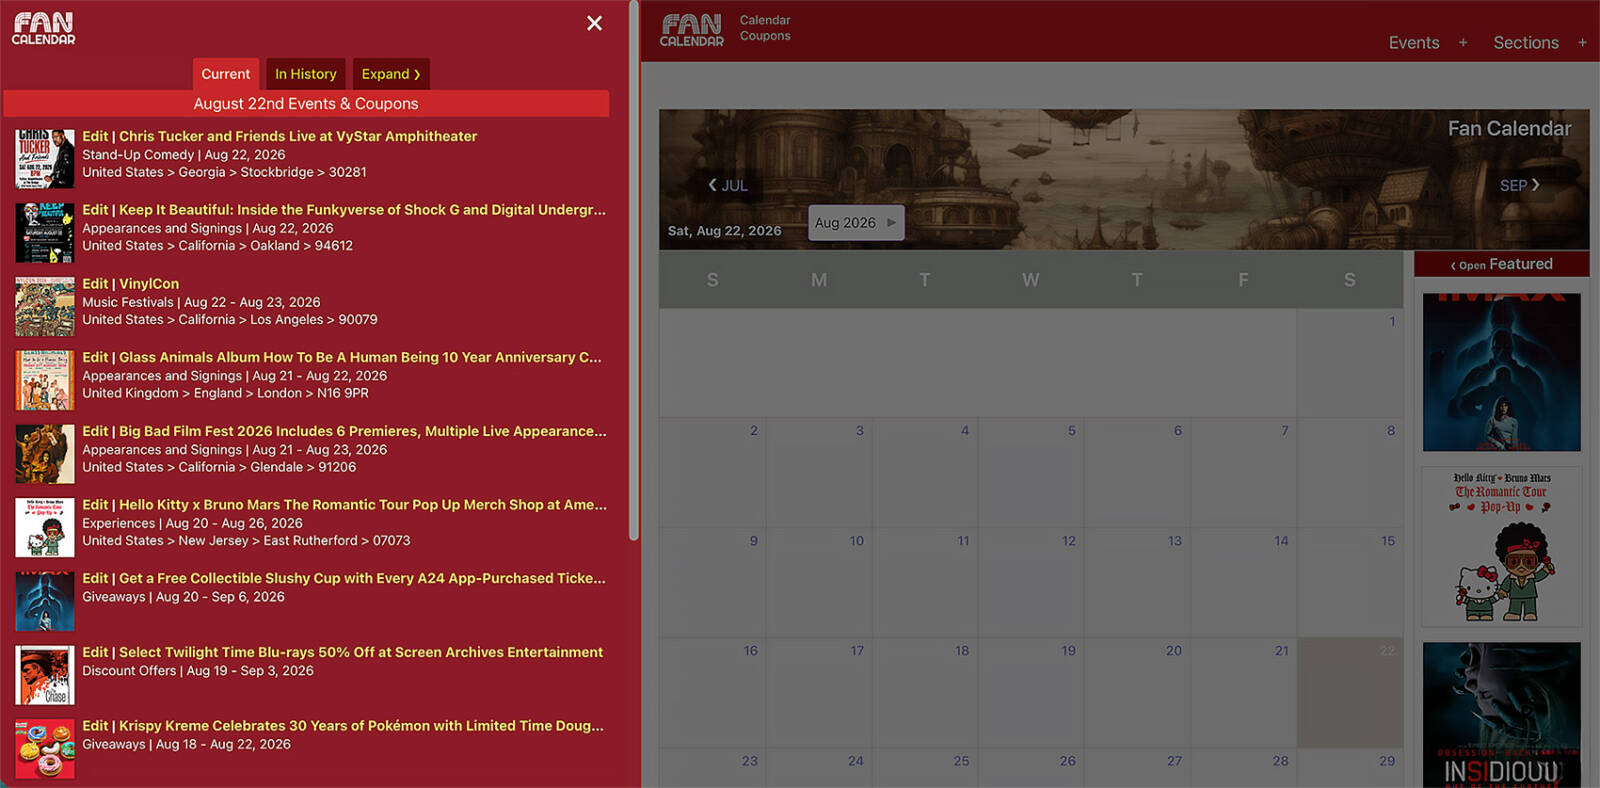Image resolution: width=1600 pixels, height=788 pixels.
Task: Open Hello Kitty x Bruno Mars link
Action: (363, 505)
